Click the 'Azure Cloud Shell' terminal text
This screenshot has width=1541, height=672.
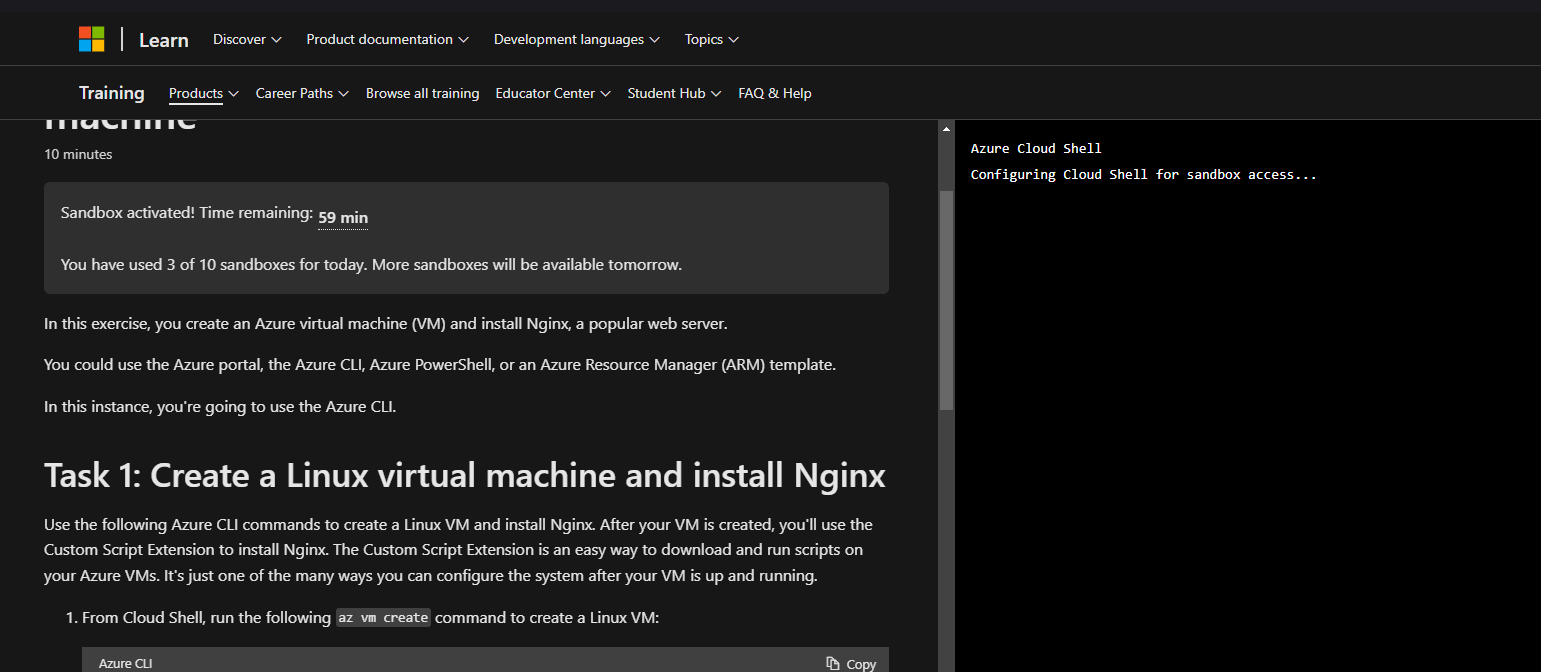coord(1036,148)
